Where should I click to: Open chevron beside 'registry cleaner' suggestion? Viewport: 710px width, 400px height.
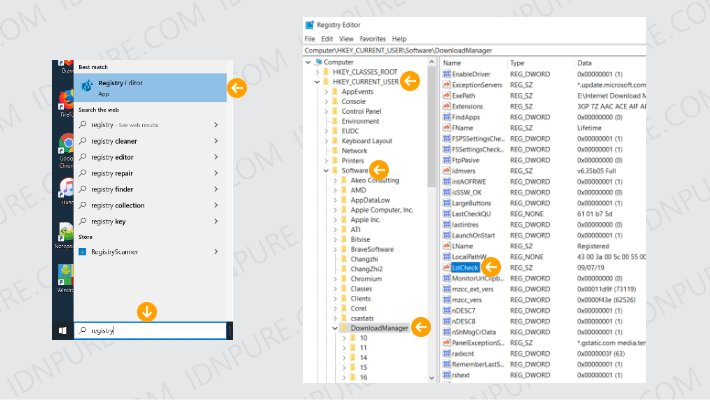pyautogui.click(x=216, y=141)
